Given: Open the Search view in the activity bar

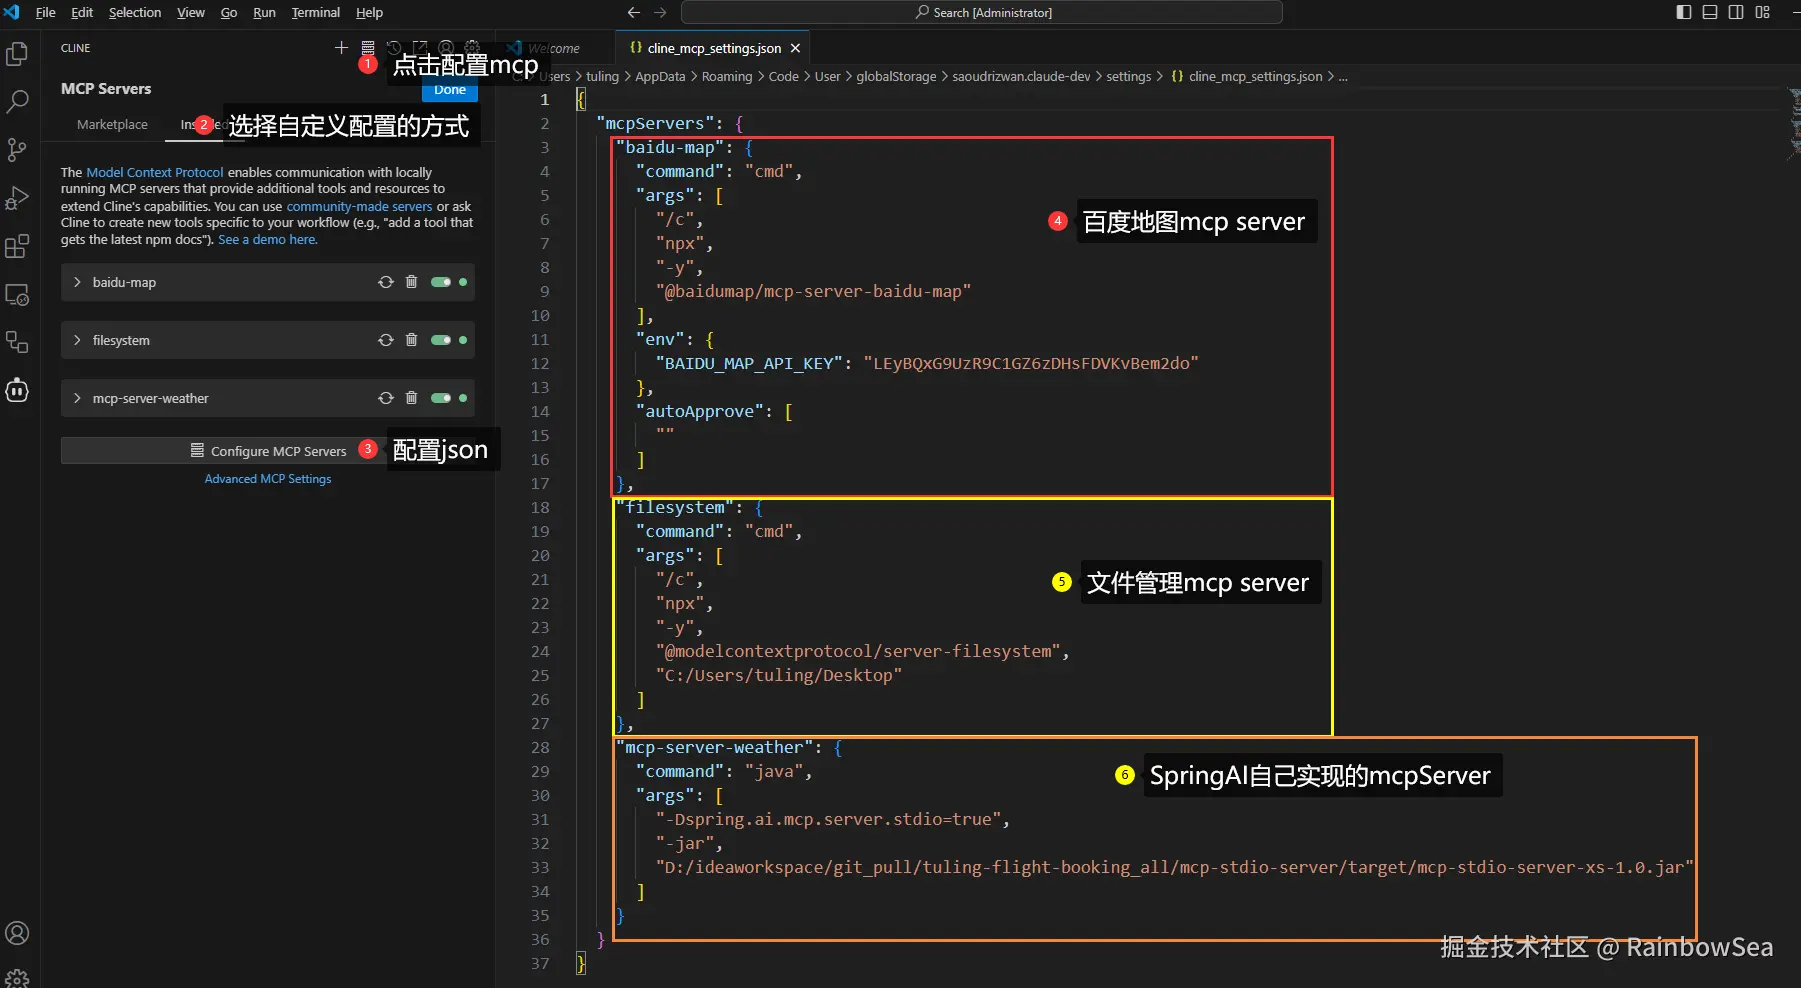Looking at the screenshot, I should click(x=17, y=101).
